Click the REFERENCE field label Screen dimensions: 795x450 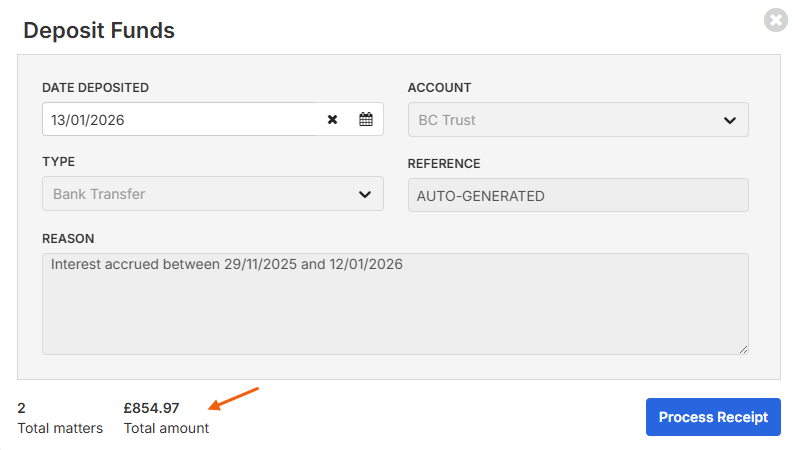pos(444,164)
